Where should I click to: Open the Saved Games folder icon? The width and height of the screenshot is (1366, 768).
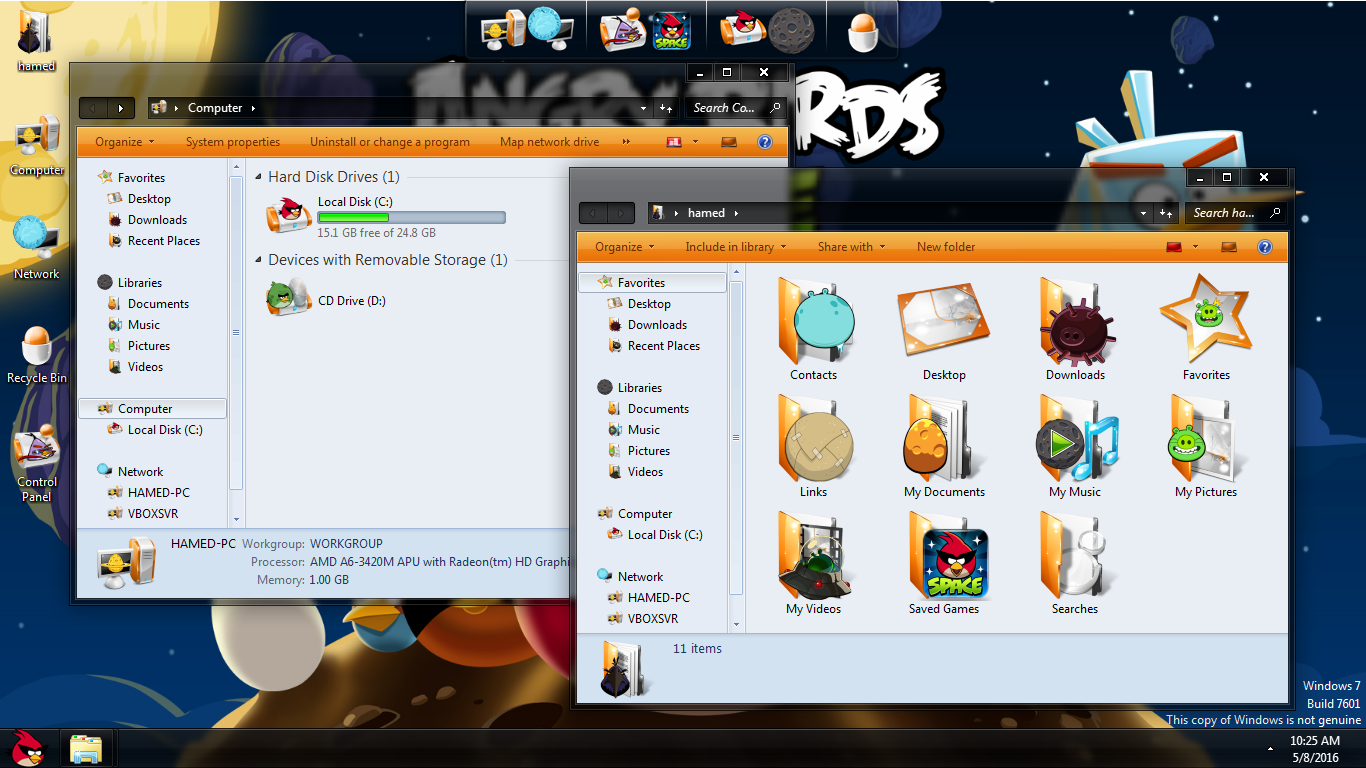click(x=944, y=562)
